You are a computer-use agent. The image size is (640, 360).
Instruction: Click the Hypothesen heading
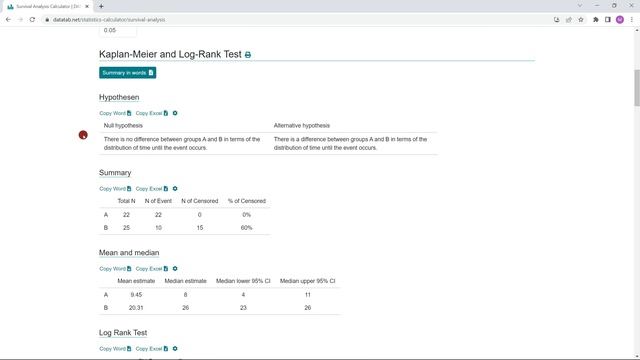pos(119,97)
